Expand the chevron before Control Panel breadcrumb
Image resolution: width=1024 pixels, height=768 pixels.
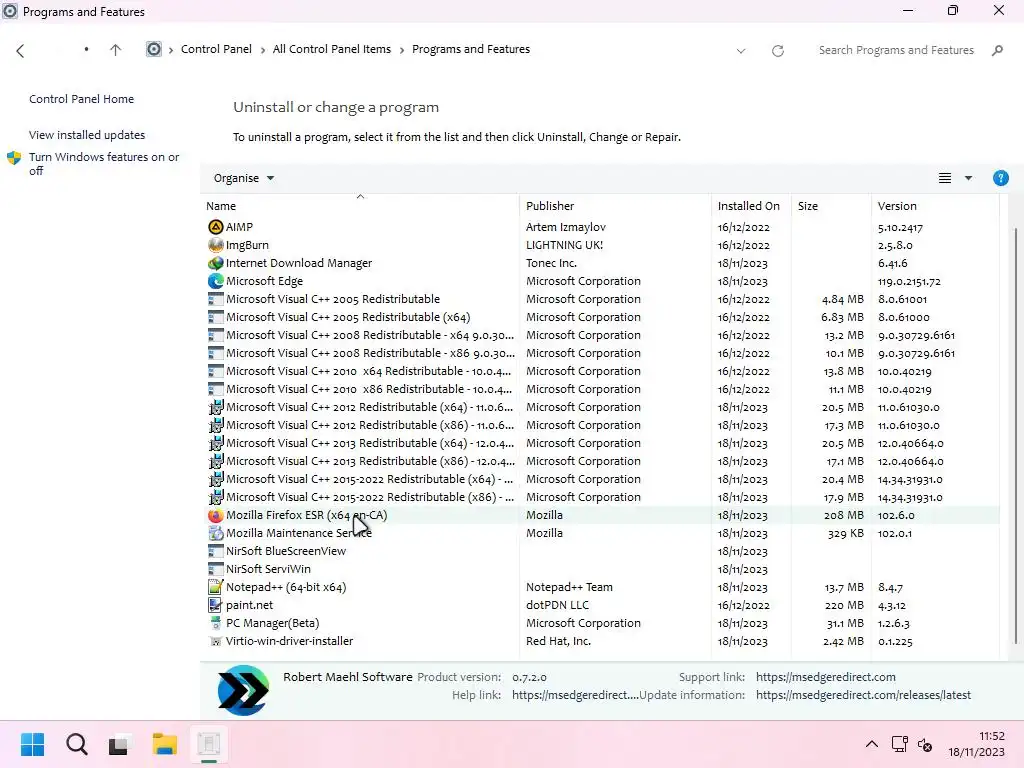[171, 50]
